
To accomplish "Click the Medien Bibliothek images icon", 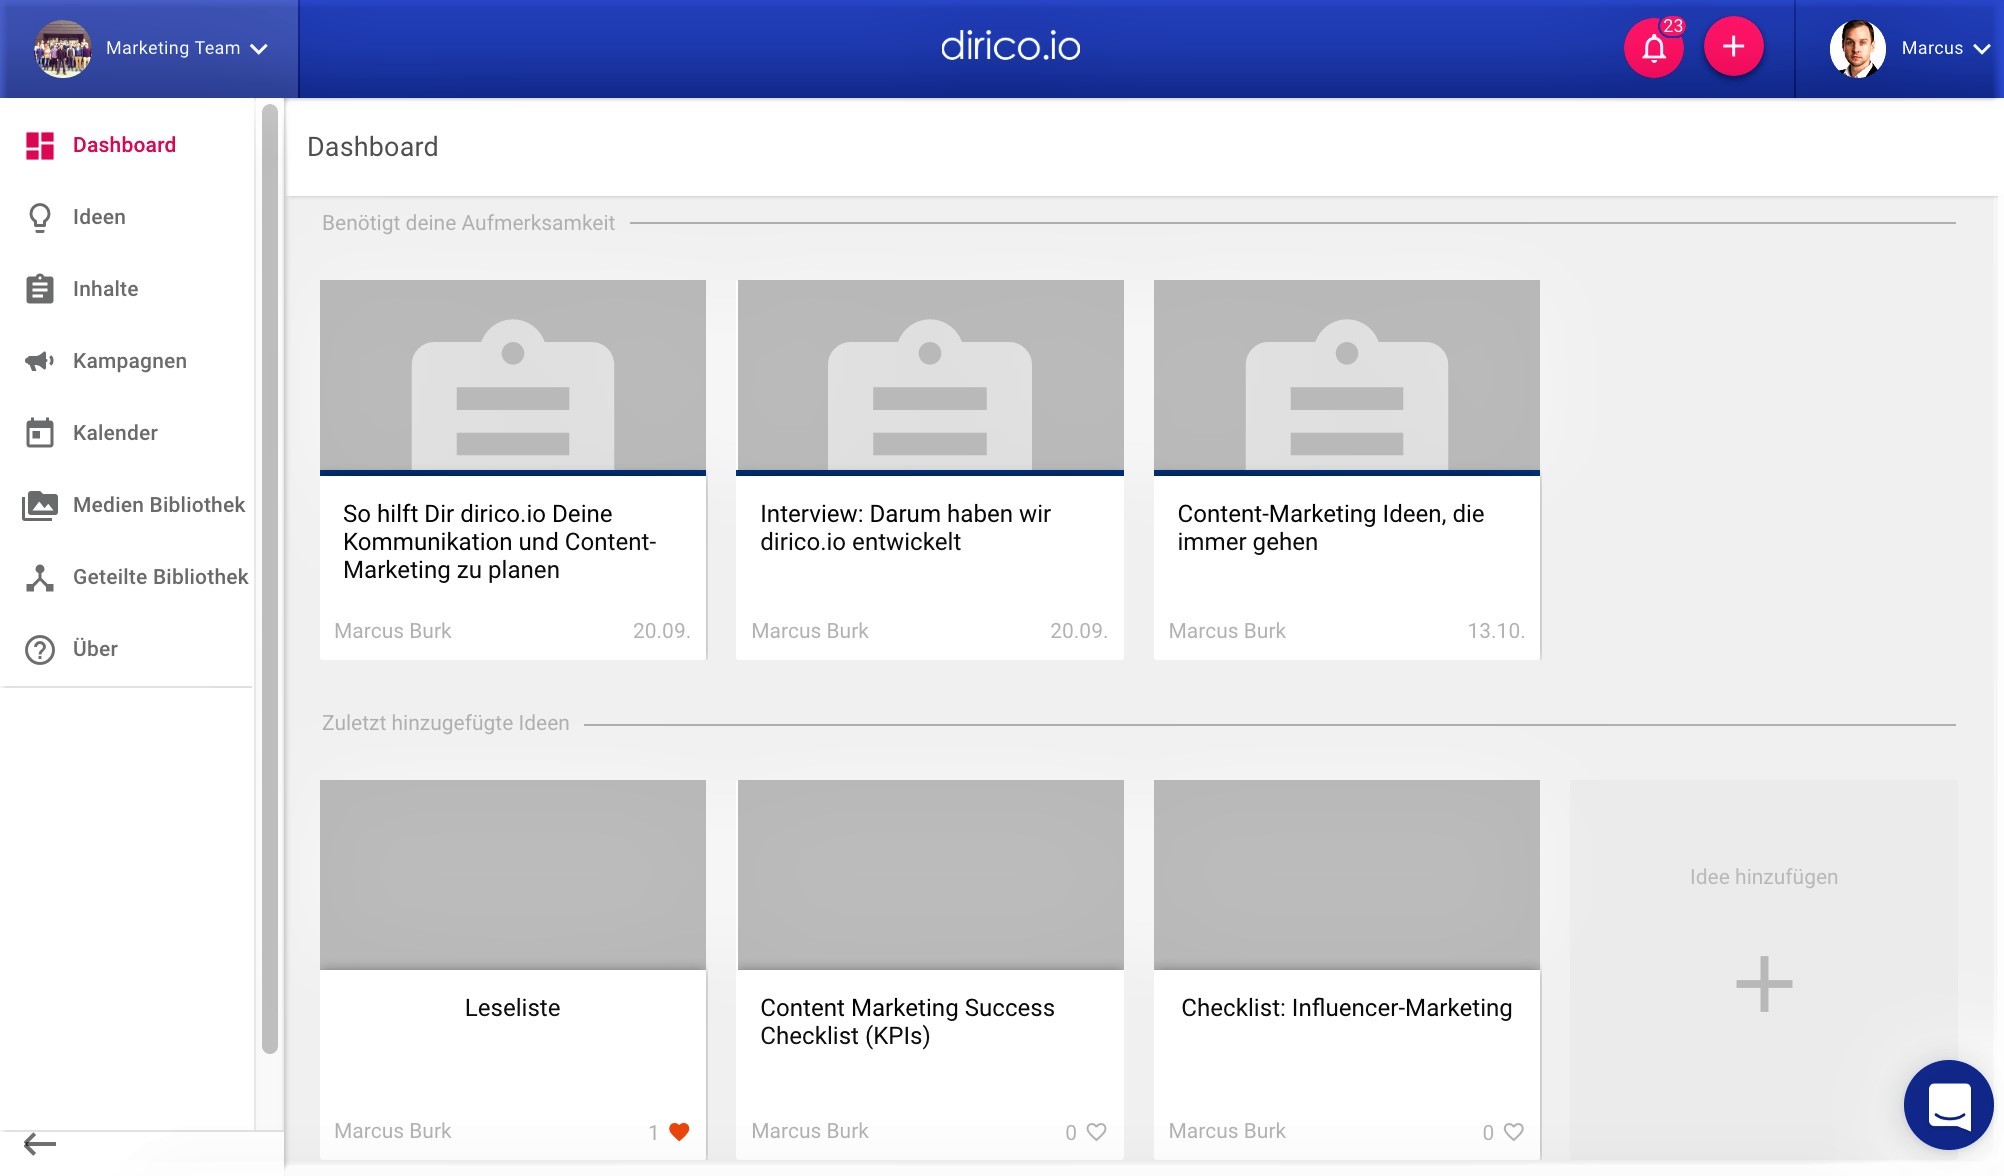I will click(40, 505).
